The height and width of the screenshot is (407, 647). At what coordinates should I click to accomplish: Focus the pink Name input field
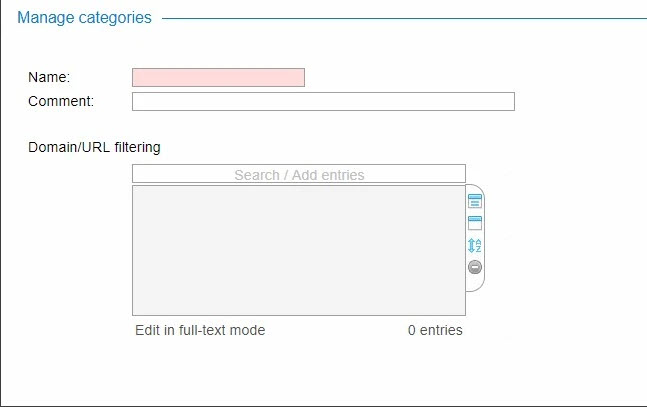tap(218, 78)
